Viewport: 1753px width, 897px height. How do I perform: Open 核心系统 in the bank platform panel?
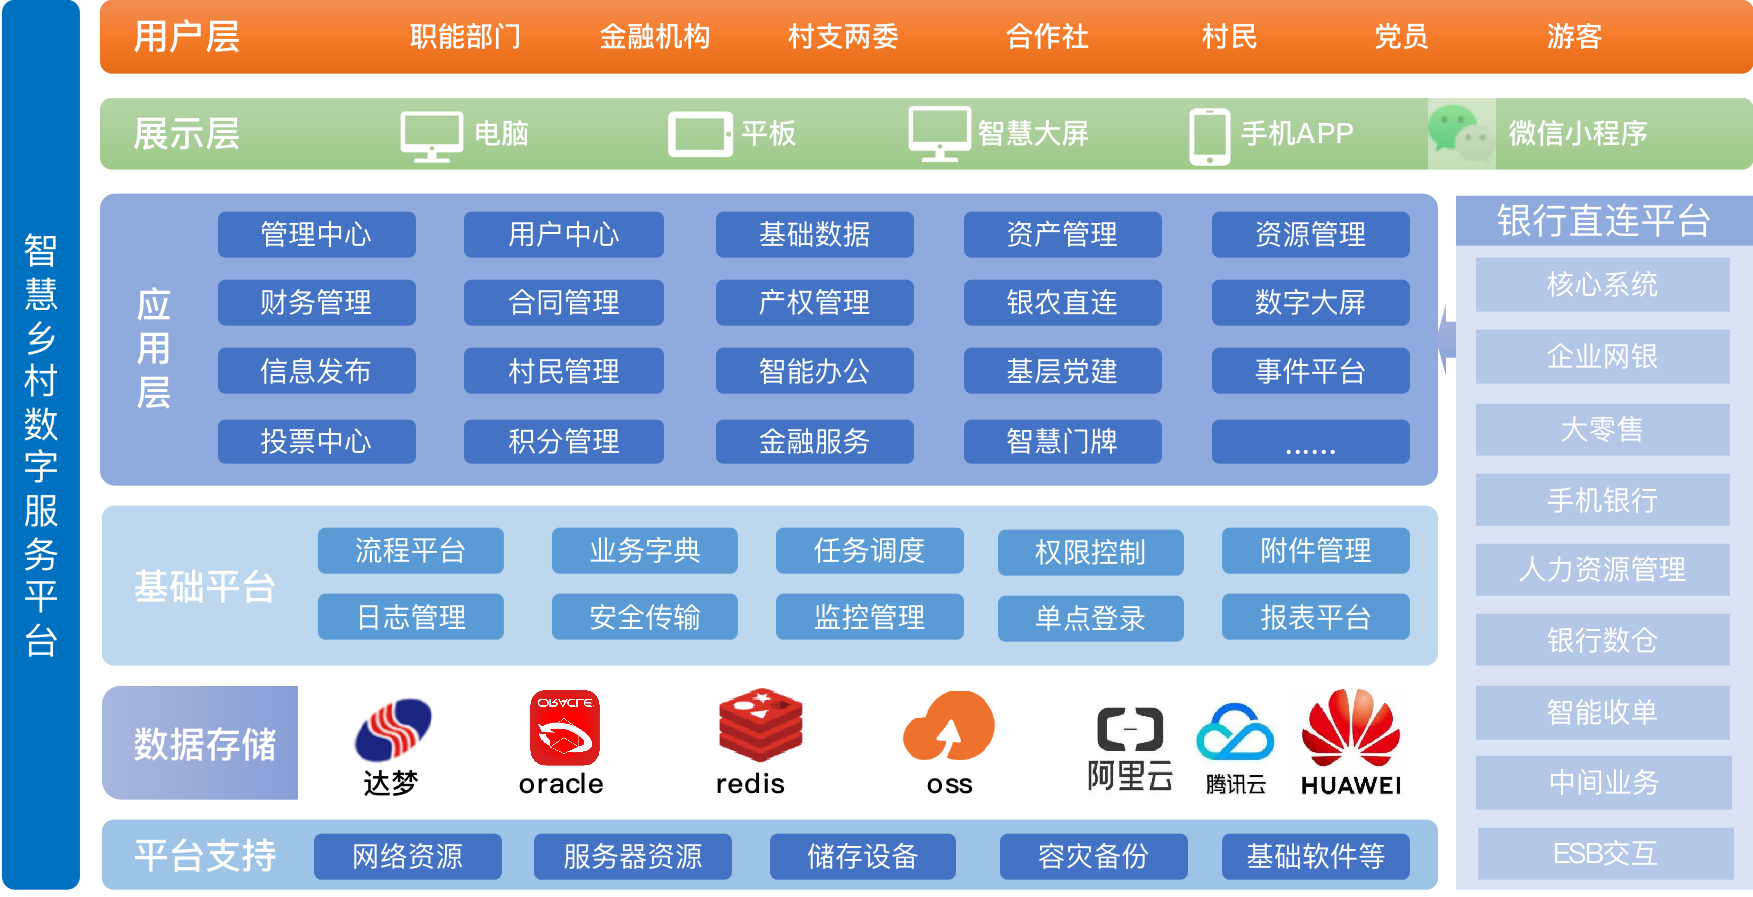[1602, 285]
